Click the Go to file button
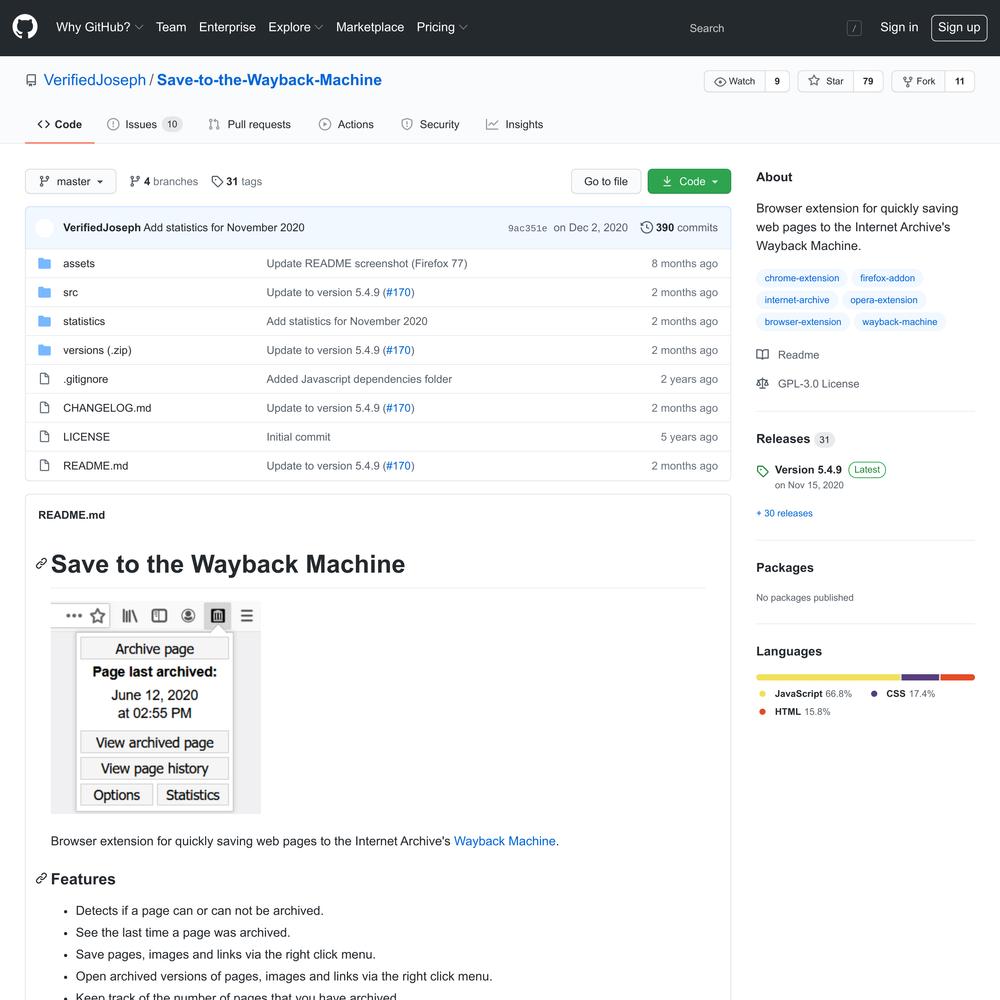 pyautogui.click(x=606, y=182)
